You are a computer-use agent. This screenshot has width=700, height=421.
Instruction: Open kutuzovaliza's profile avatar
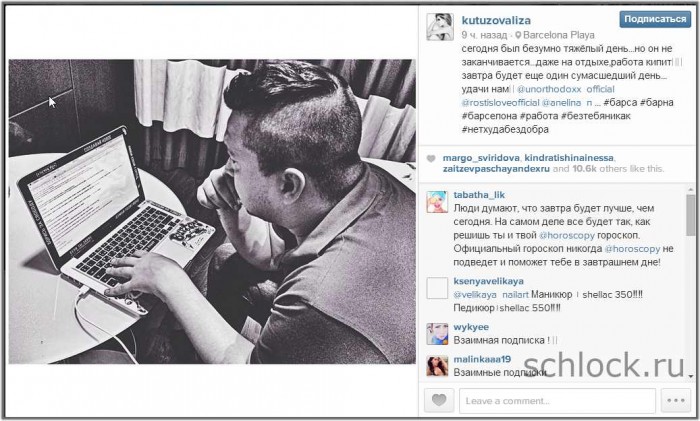440,27
